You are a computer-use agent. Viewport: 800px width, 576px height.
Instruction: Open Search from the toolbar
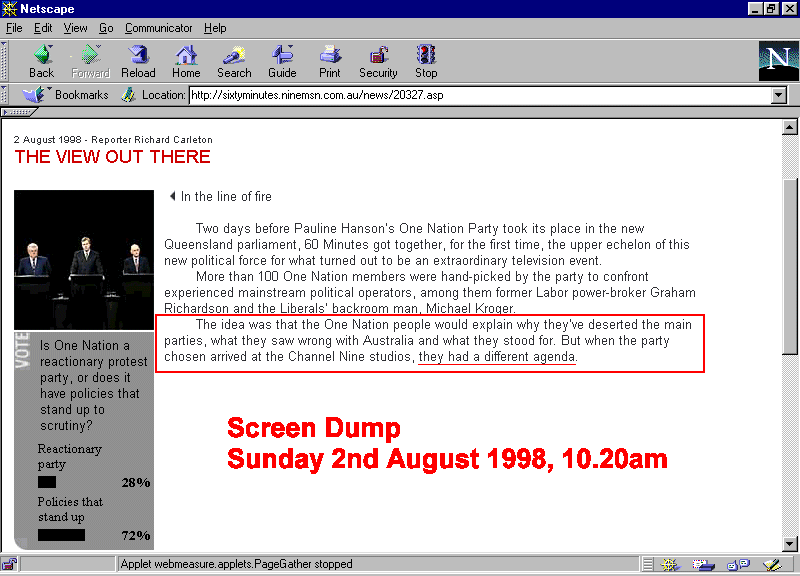coord(234,61)
